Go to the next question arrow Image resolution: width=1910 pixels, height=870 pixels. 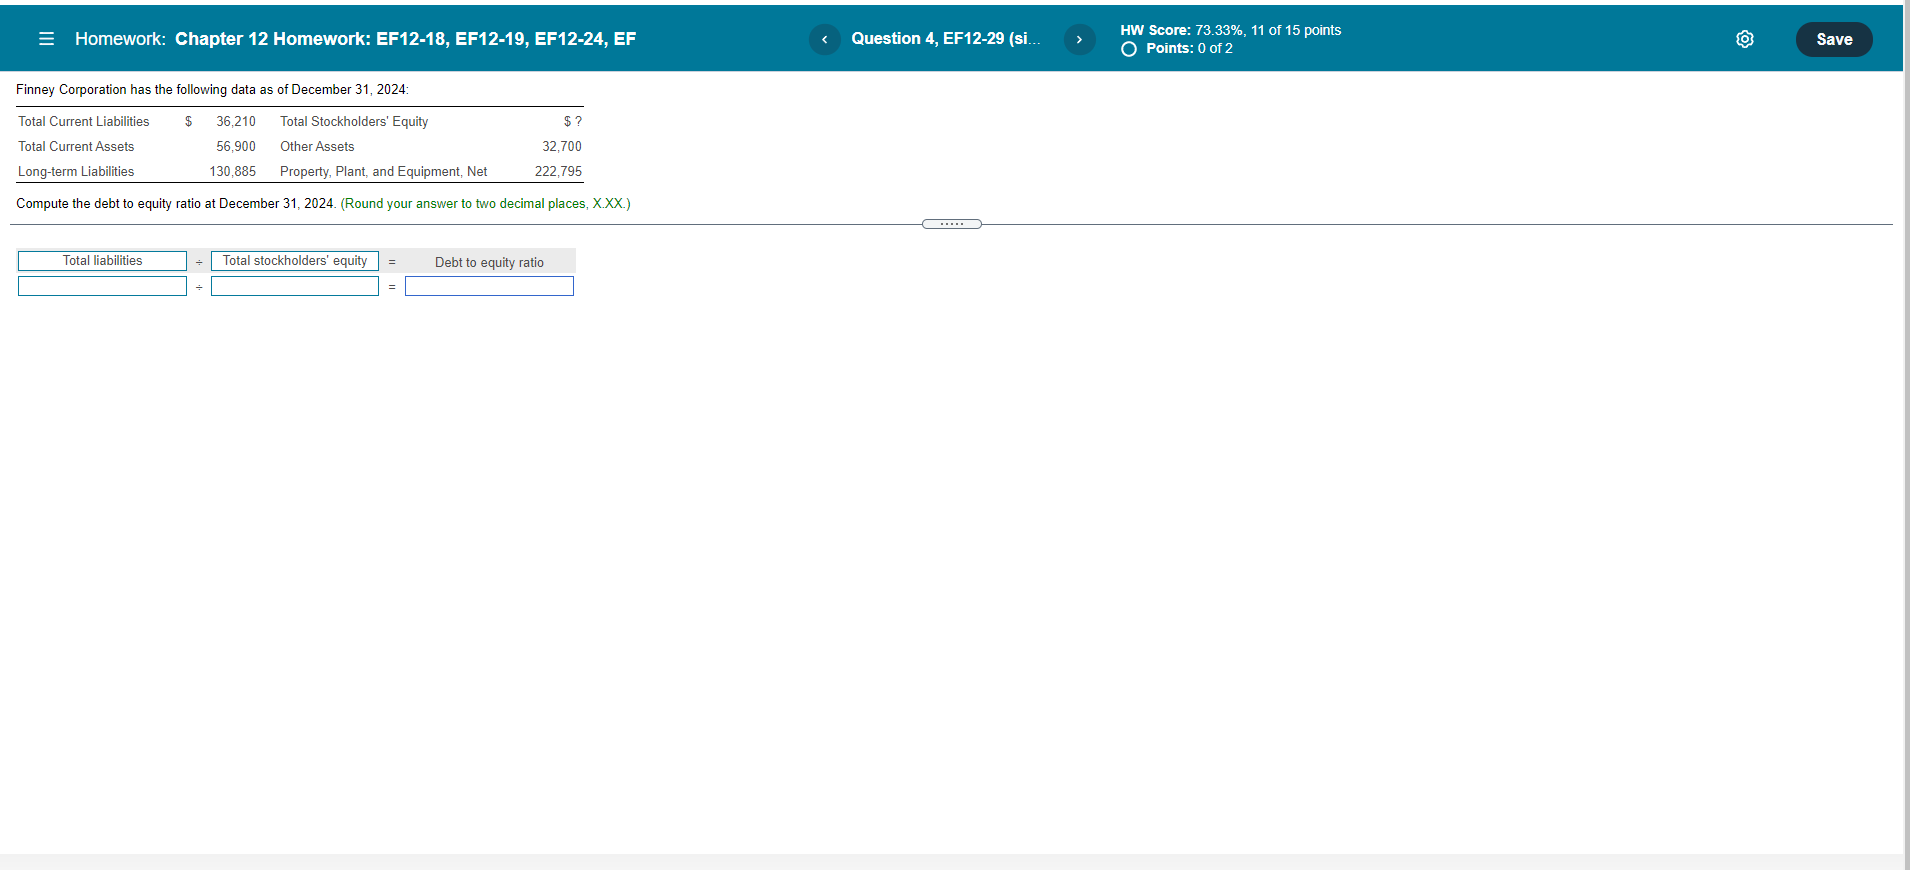tap(1079, 39)
